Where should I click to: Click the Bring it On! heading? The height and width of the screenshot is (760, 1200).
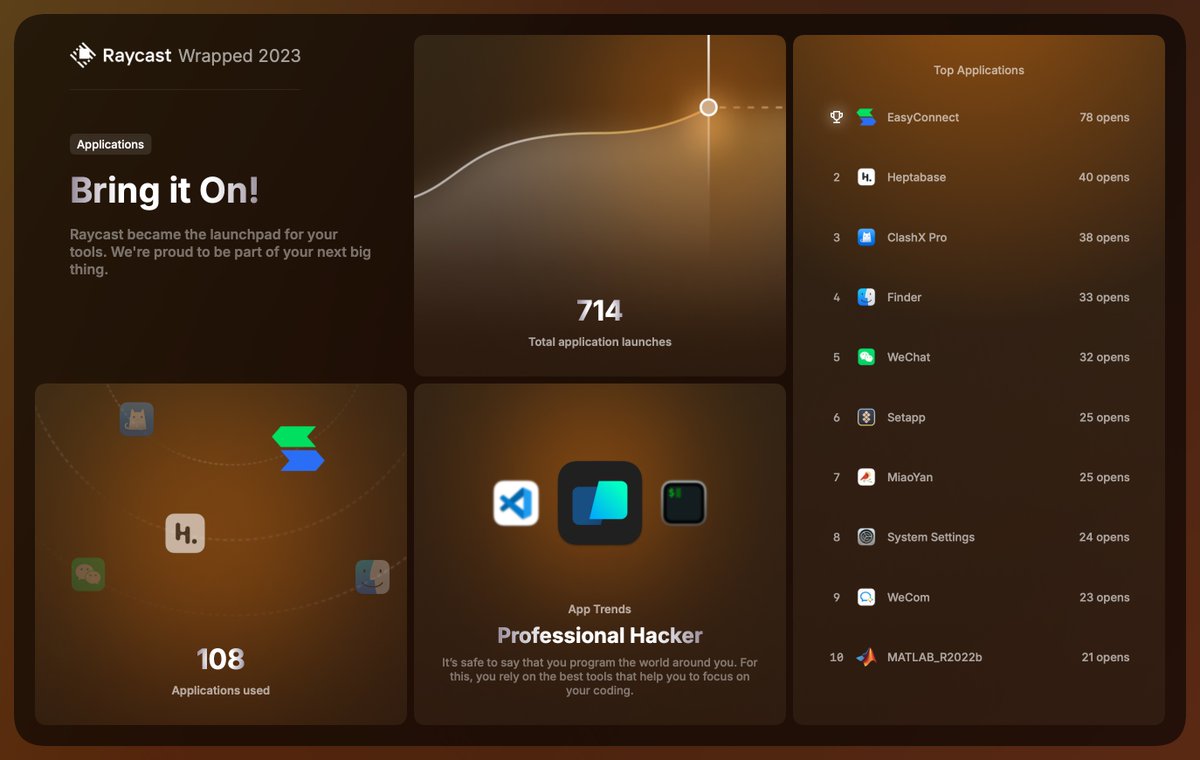tap(164, 190)
